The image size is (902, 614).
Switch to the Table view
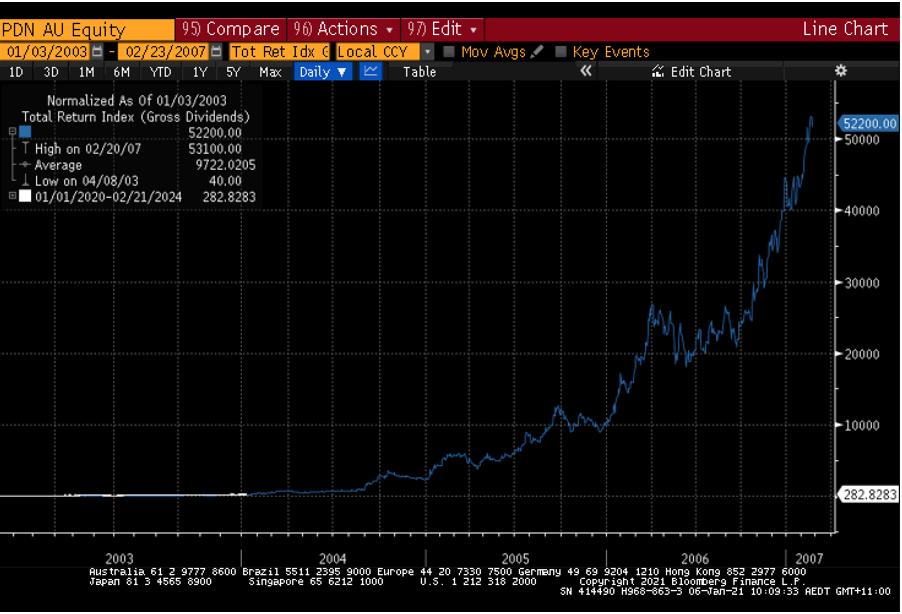point(419,71)
